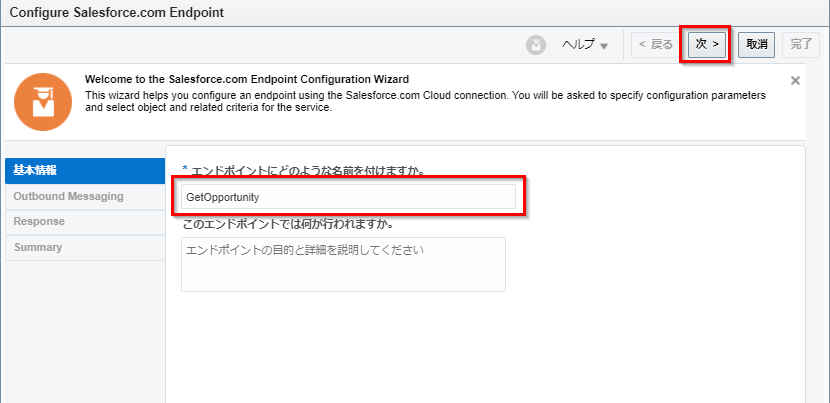
Task: Switch to the Outbound Messaging tab
Action: (85, 197)
